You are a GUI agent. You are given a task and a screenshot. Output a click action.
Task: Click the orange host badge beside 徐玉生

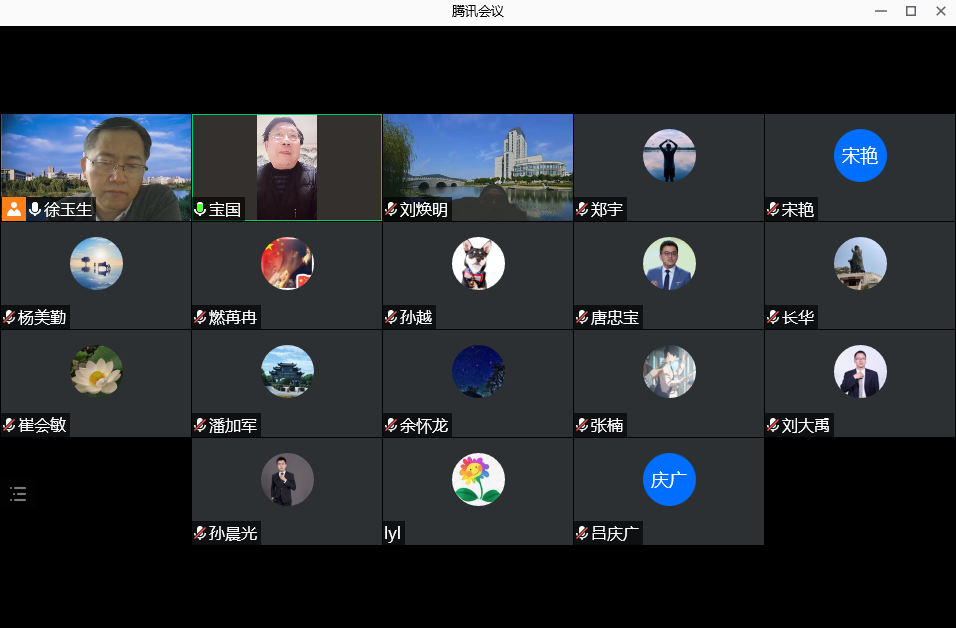(14, 209)
